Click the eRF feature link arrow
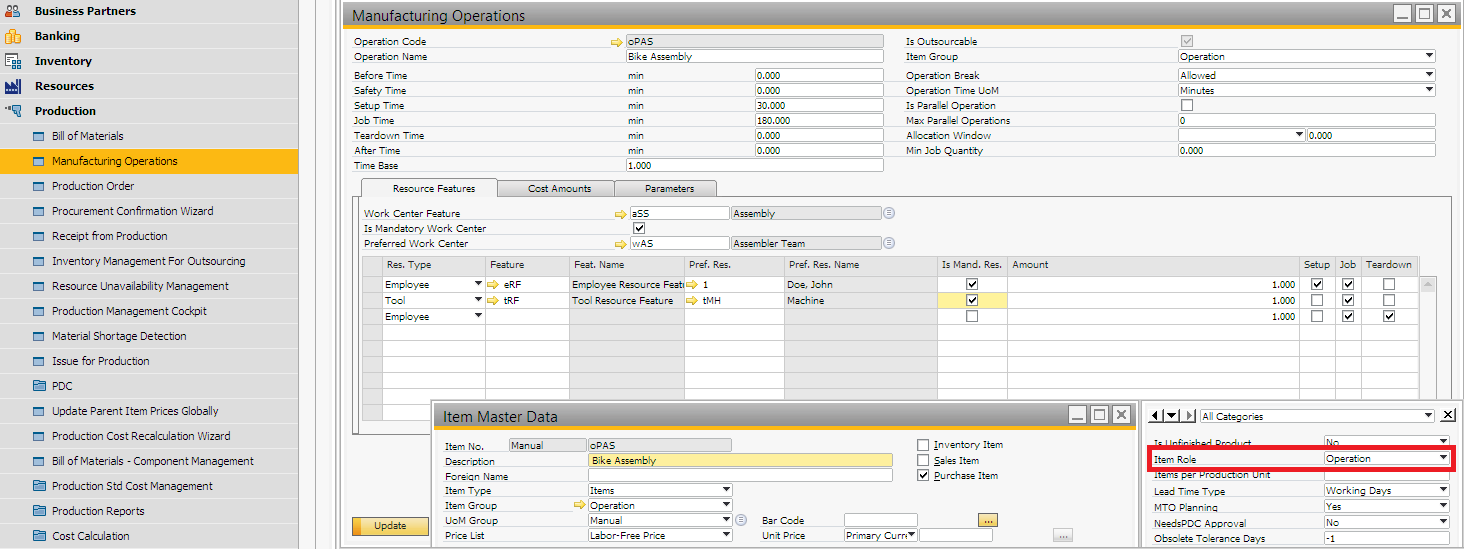The image size is (1464, 549). coord(493,285)
